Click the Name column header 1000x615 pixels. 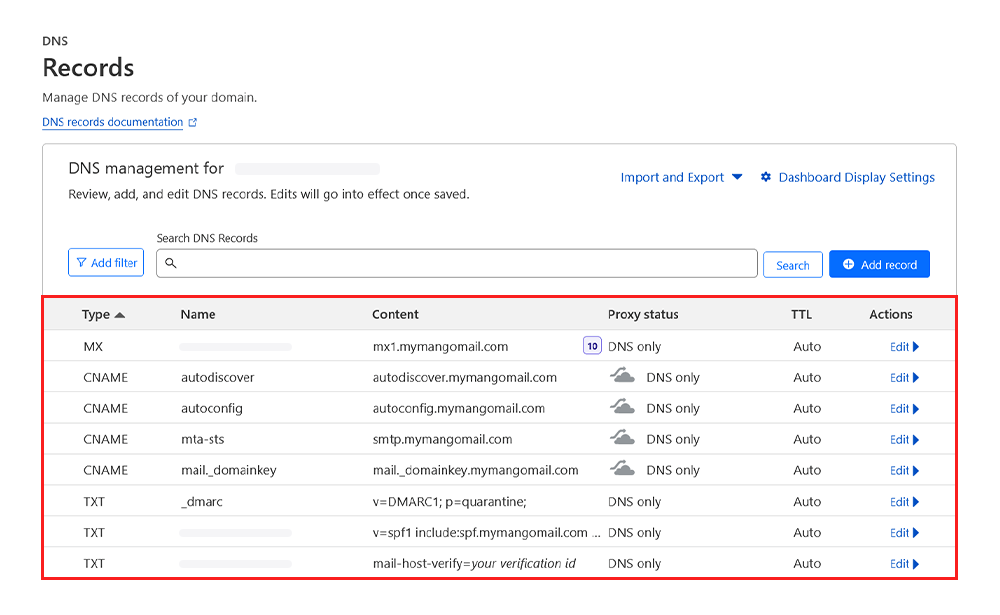[198, 315]
